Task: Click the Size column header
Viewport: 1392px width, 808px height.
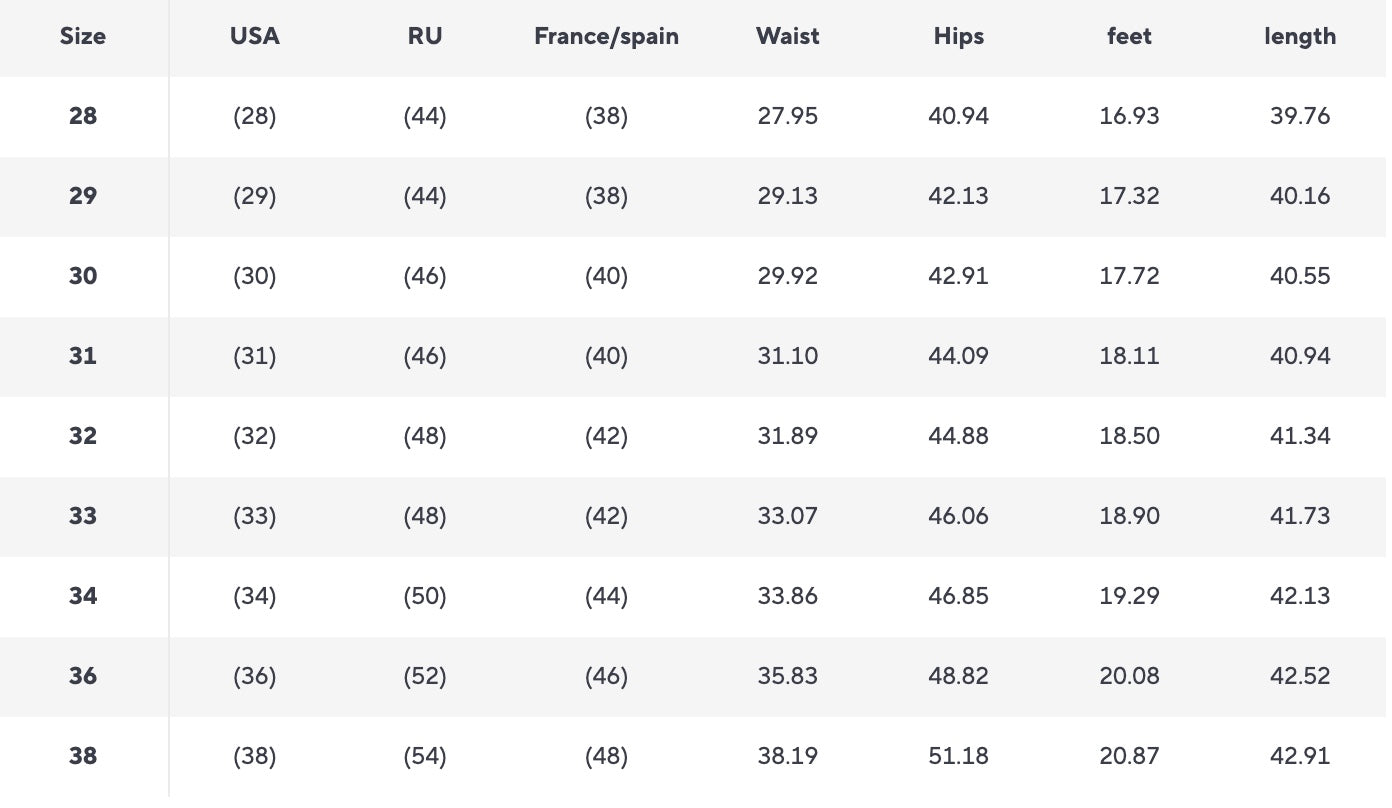Action: click(83, 37)
